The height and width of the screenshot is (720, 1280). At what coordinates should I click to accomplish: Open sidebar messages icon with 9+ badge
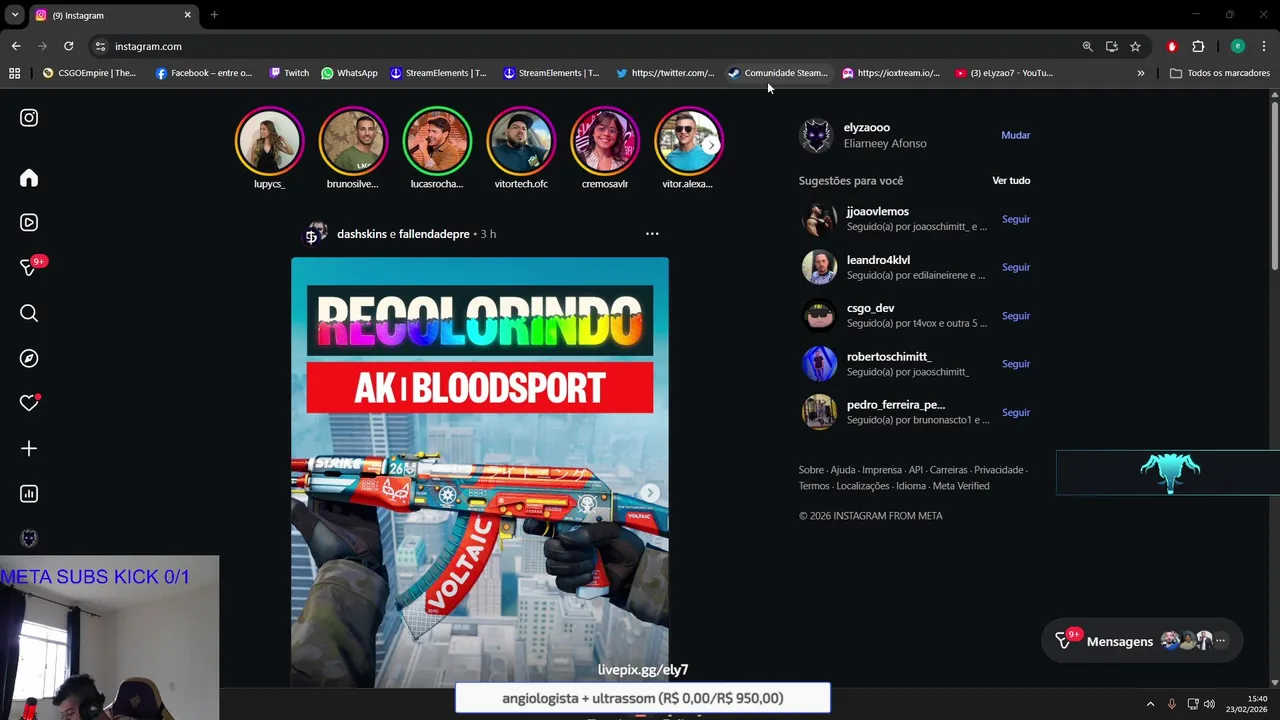(31, 267)
